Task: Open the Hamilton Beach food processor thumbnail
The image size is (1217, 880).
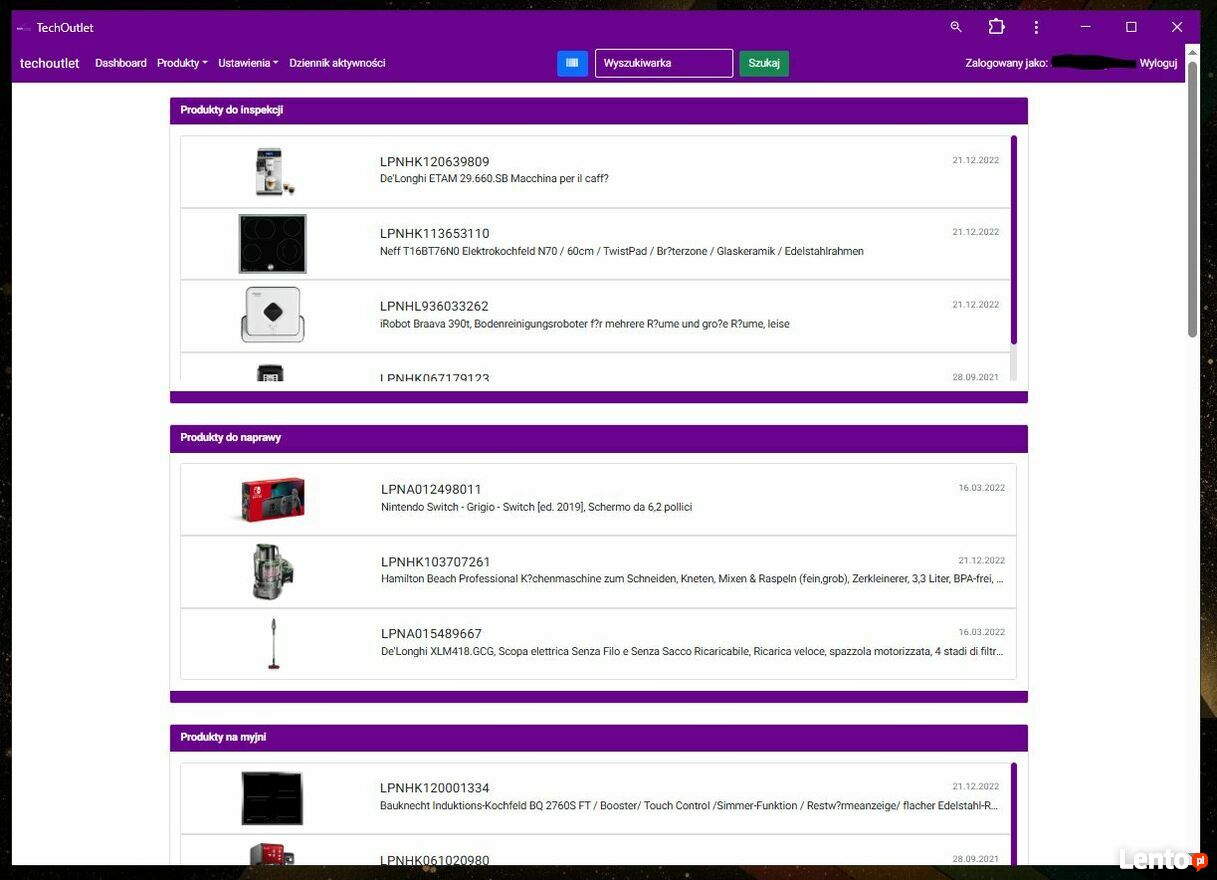Action: tap(273, 571)
